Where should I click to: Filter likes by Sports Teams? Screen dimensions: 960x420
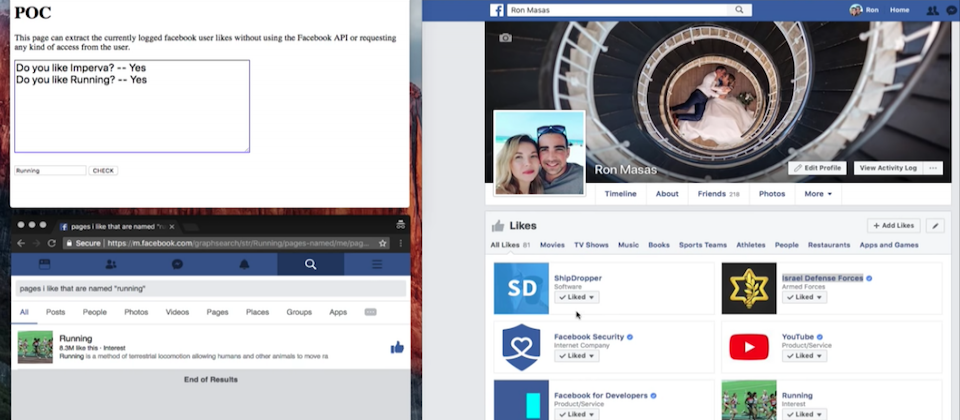coord(703,245)
